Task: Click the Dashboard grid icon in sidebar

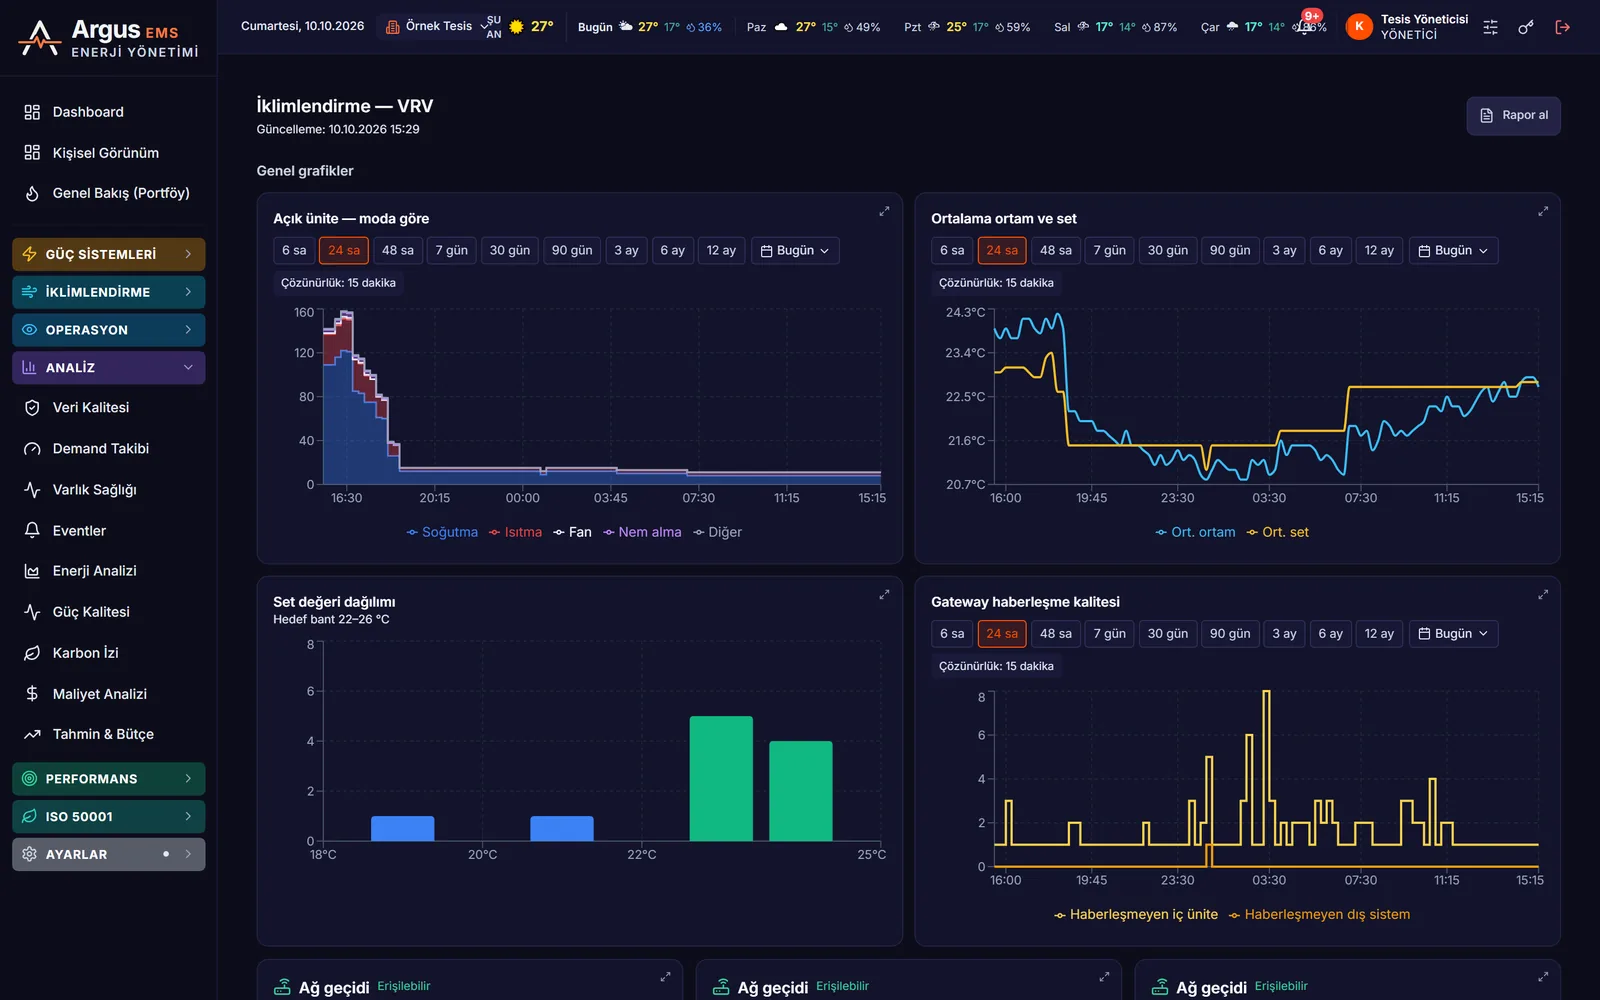Action: [32, 112]
